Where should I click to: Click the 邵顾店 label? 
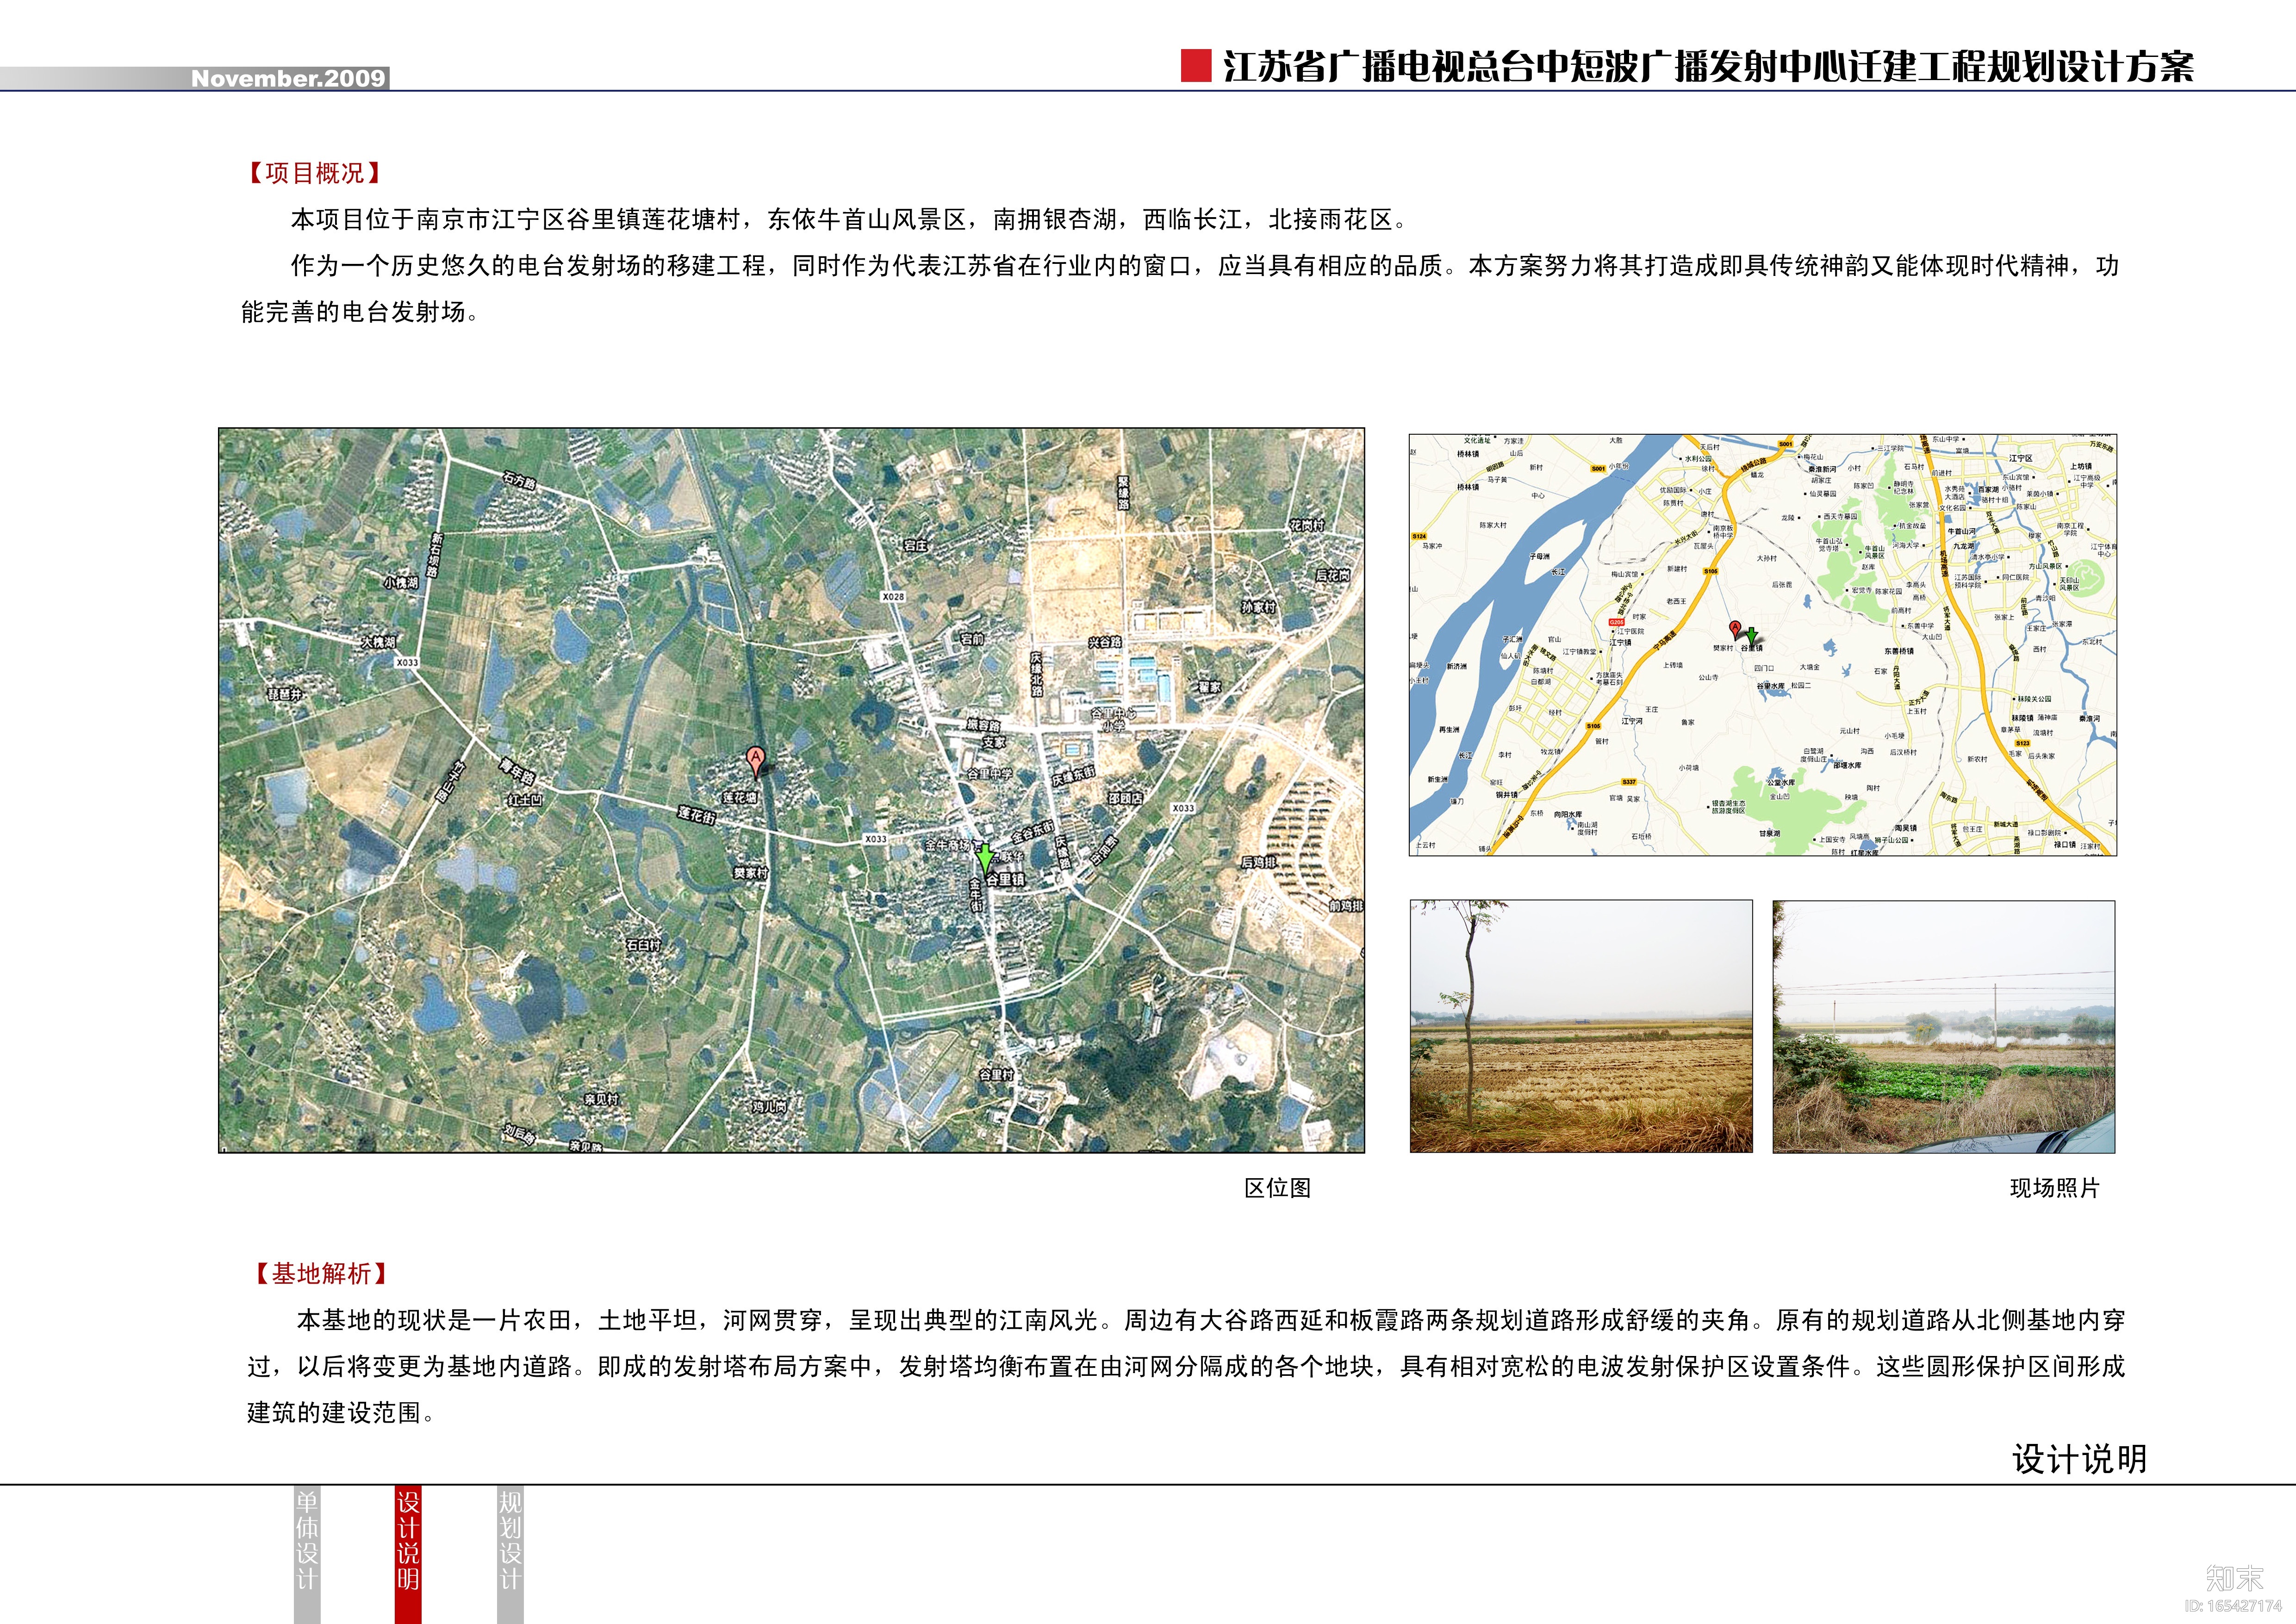1125,799
